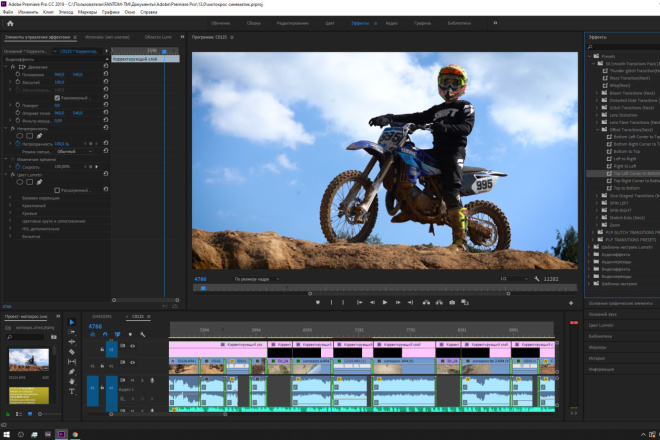Click Go to In point button
Screen dimensions: 660x440
click(359, 302)
